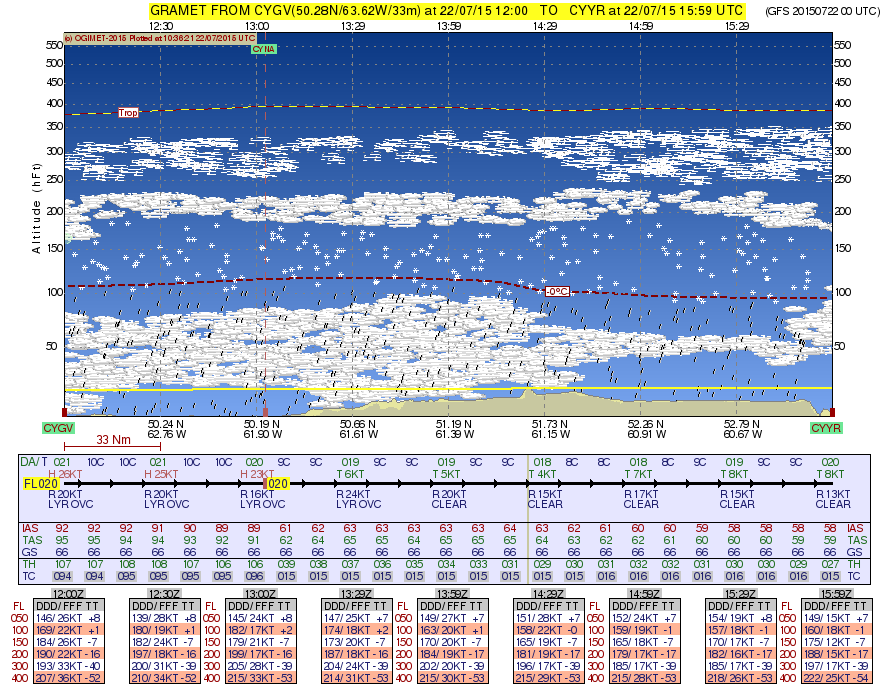Screen dimensions: 896x700
Task: Click the -0°C freezing level label
Action: coord(557,291)
